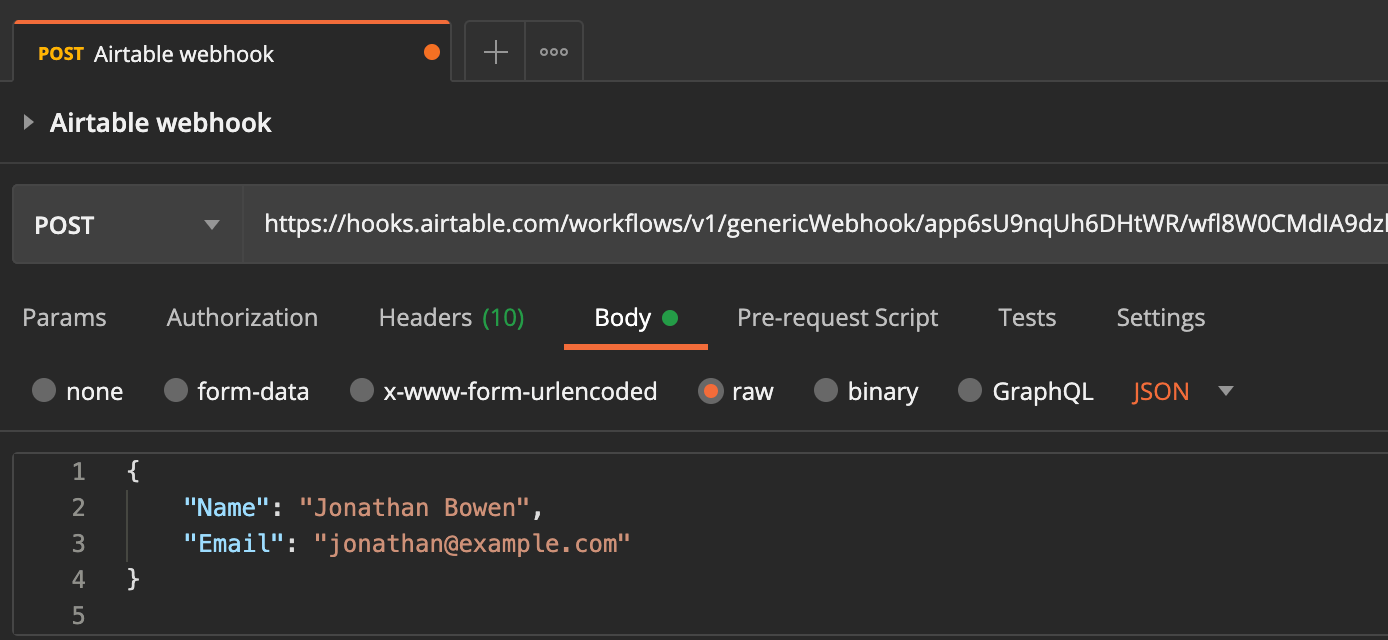Select x-www-form-urlencoded body type
1388x640 pixels.
tap(504, 392)
